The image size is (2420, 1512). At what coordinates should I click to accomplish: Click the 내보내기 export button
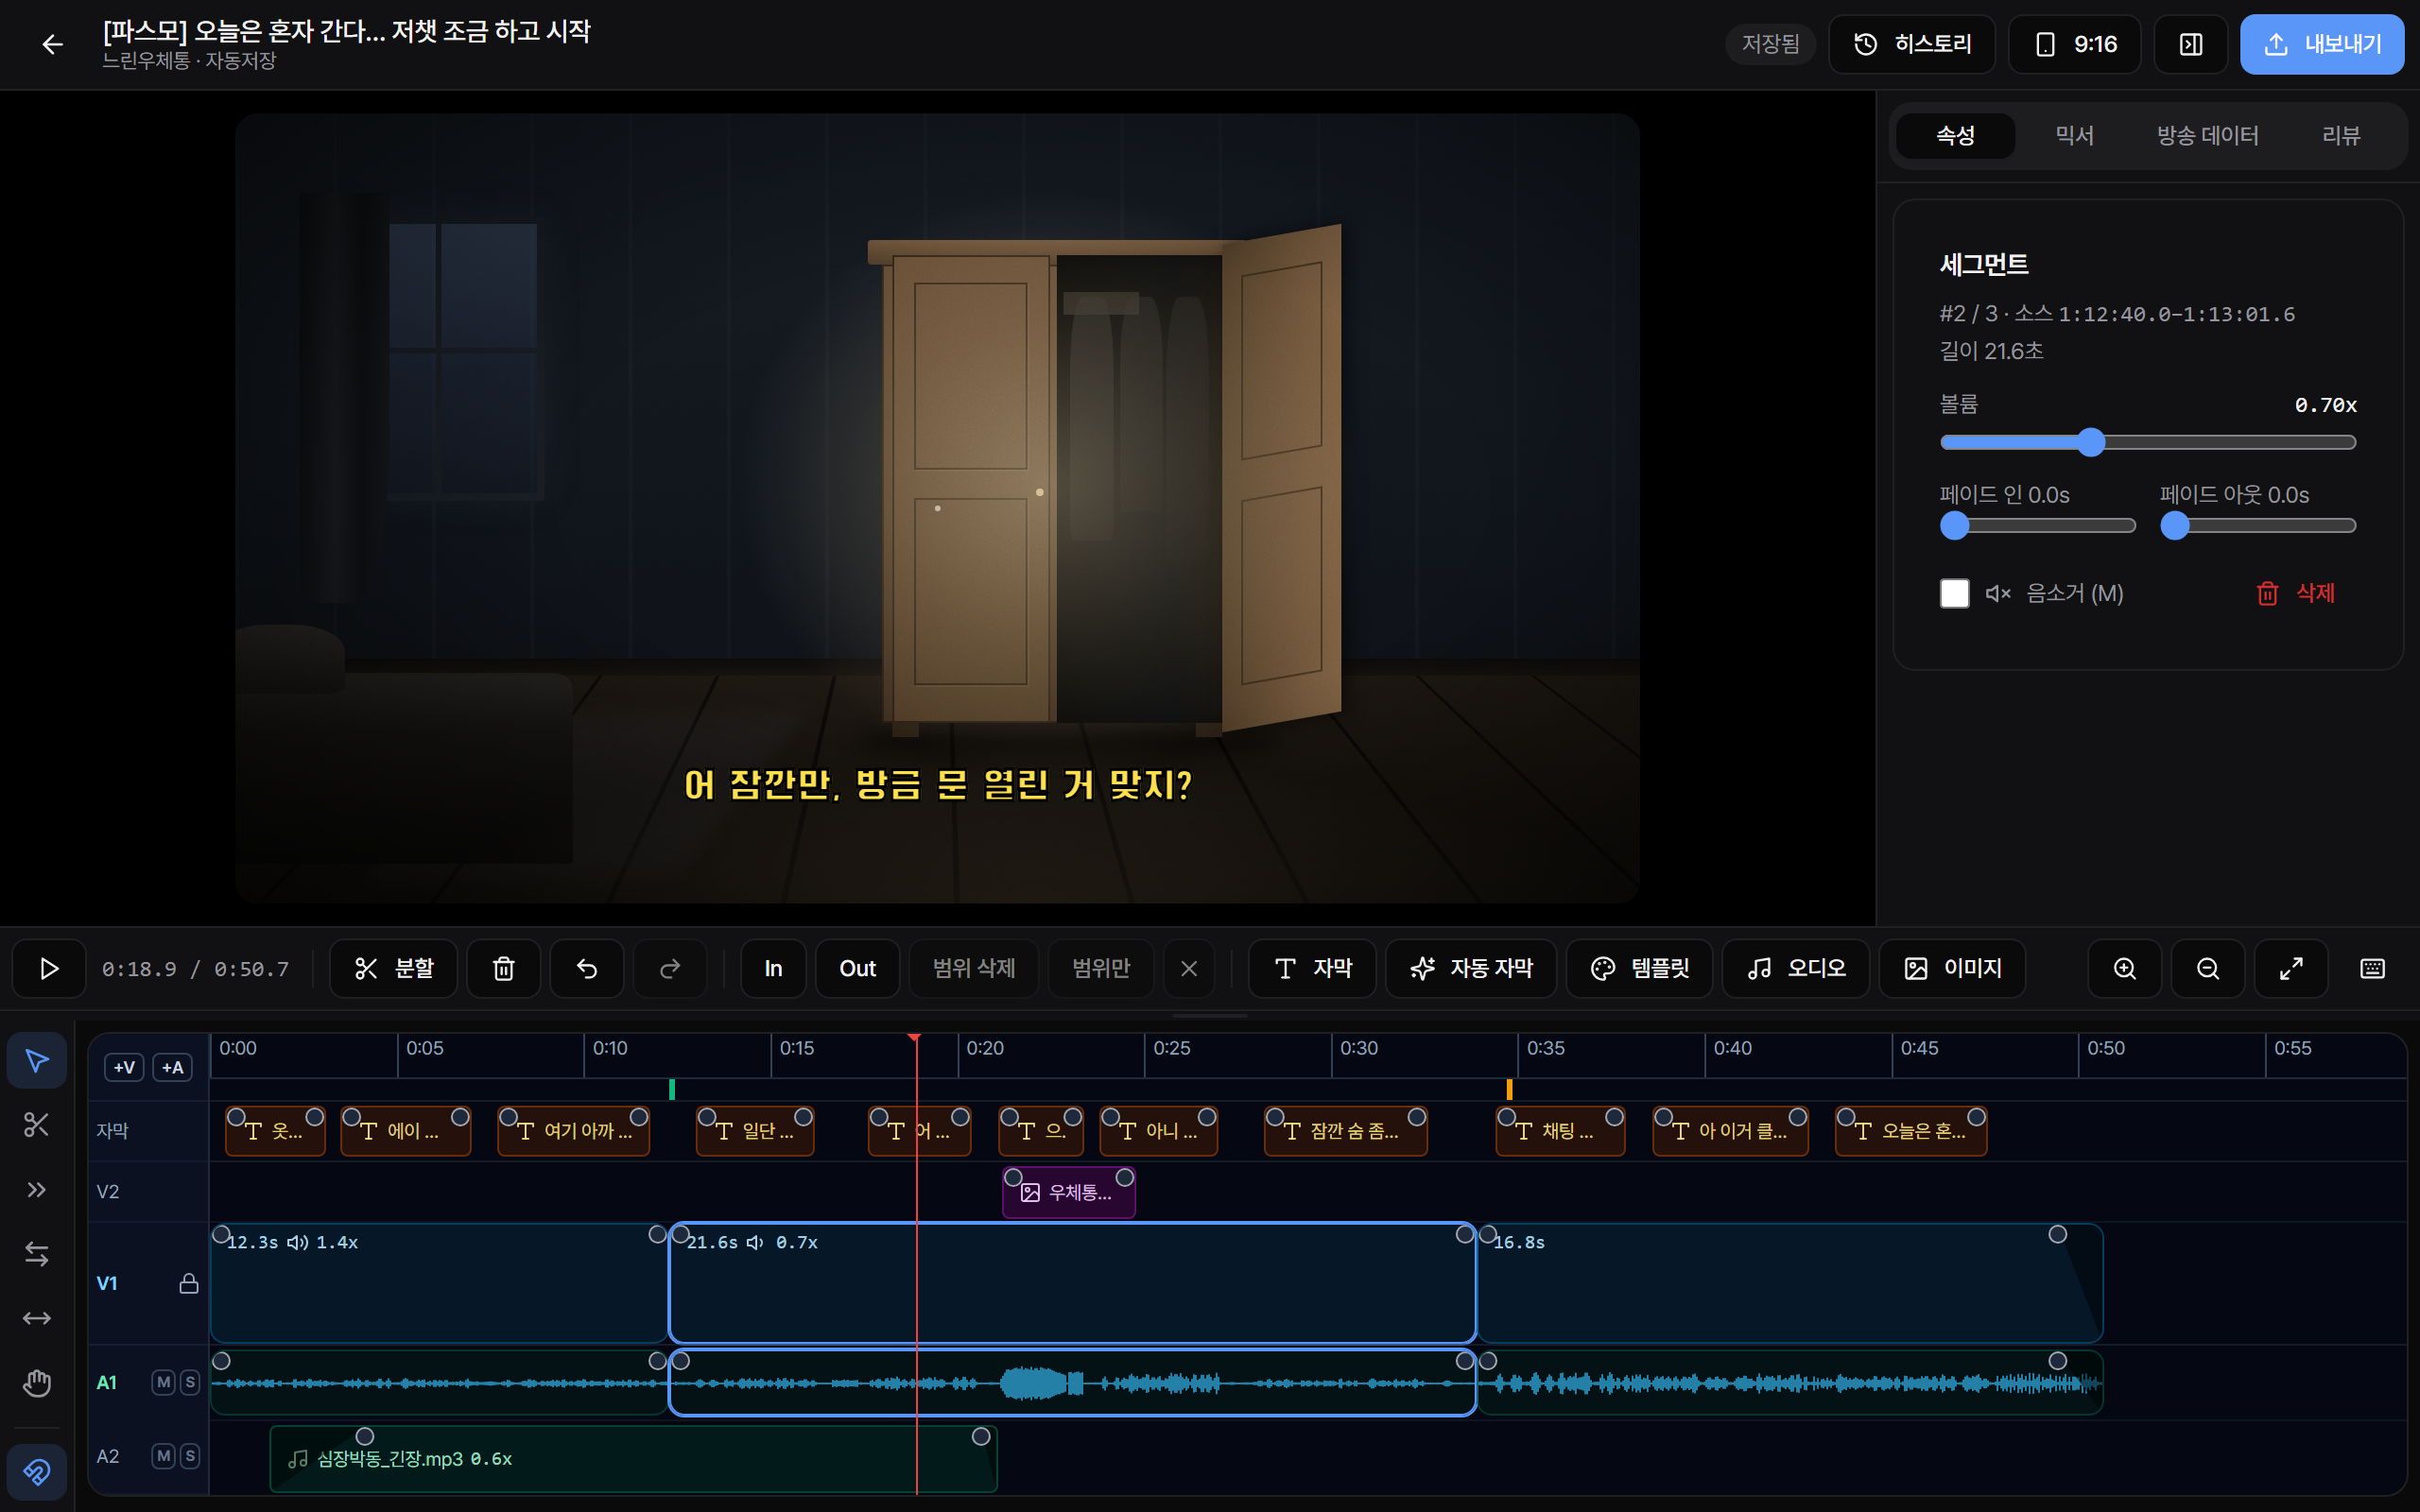pos(2321,44)
